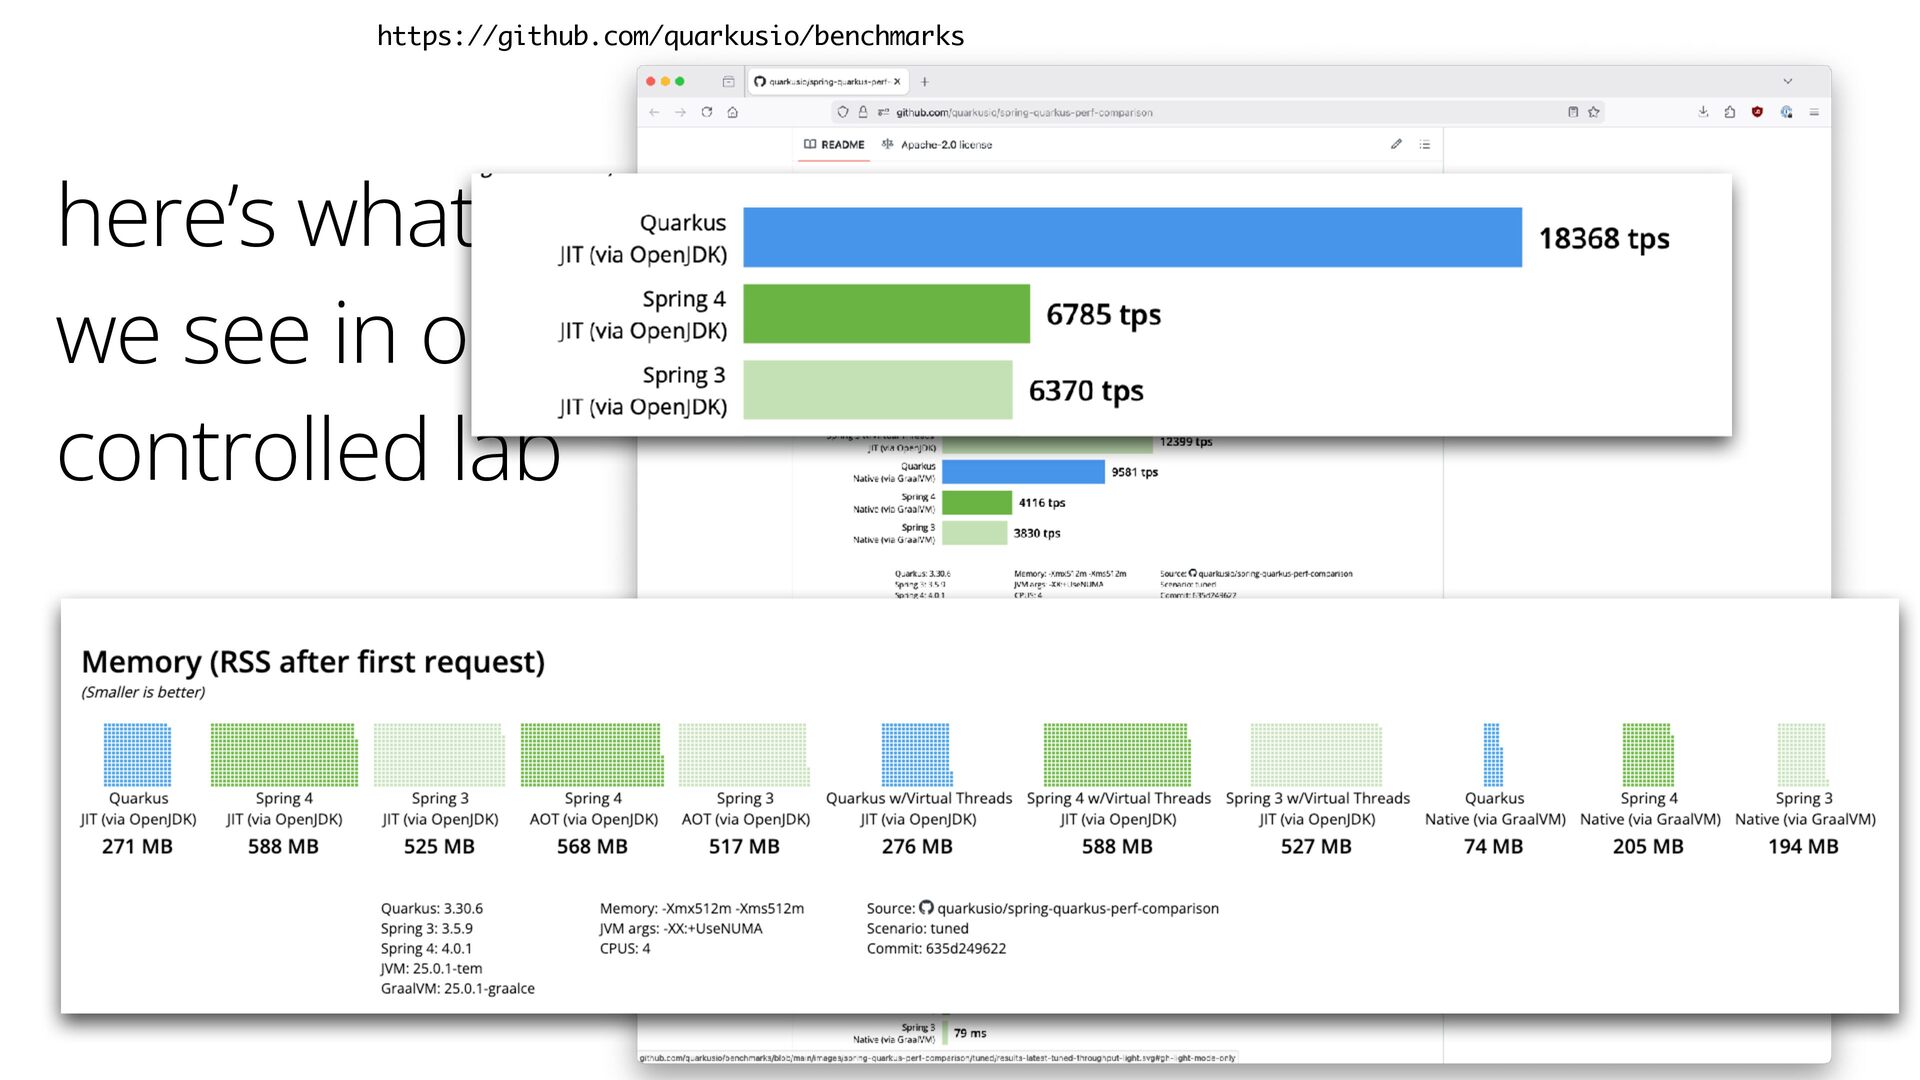Viewport: 1920px width, 1080px height.
Task: Click the blue Quarkus 18368 tps bar
Action: pyautogui.click(x=1132, y=237)
